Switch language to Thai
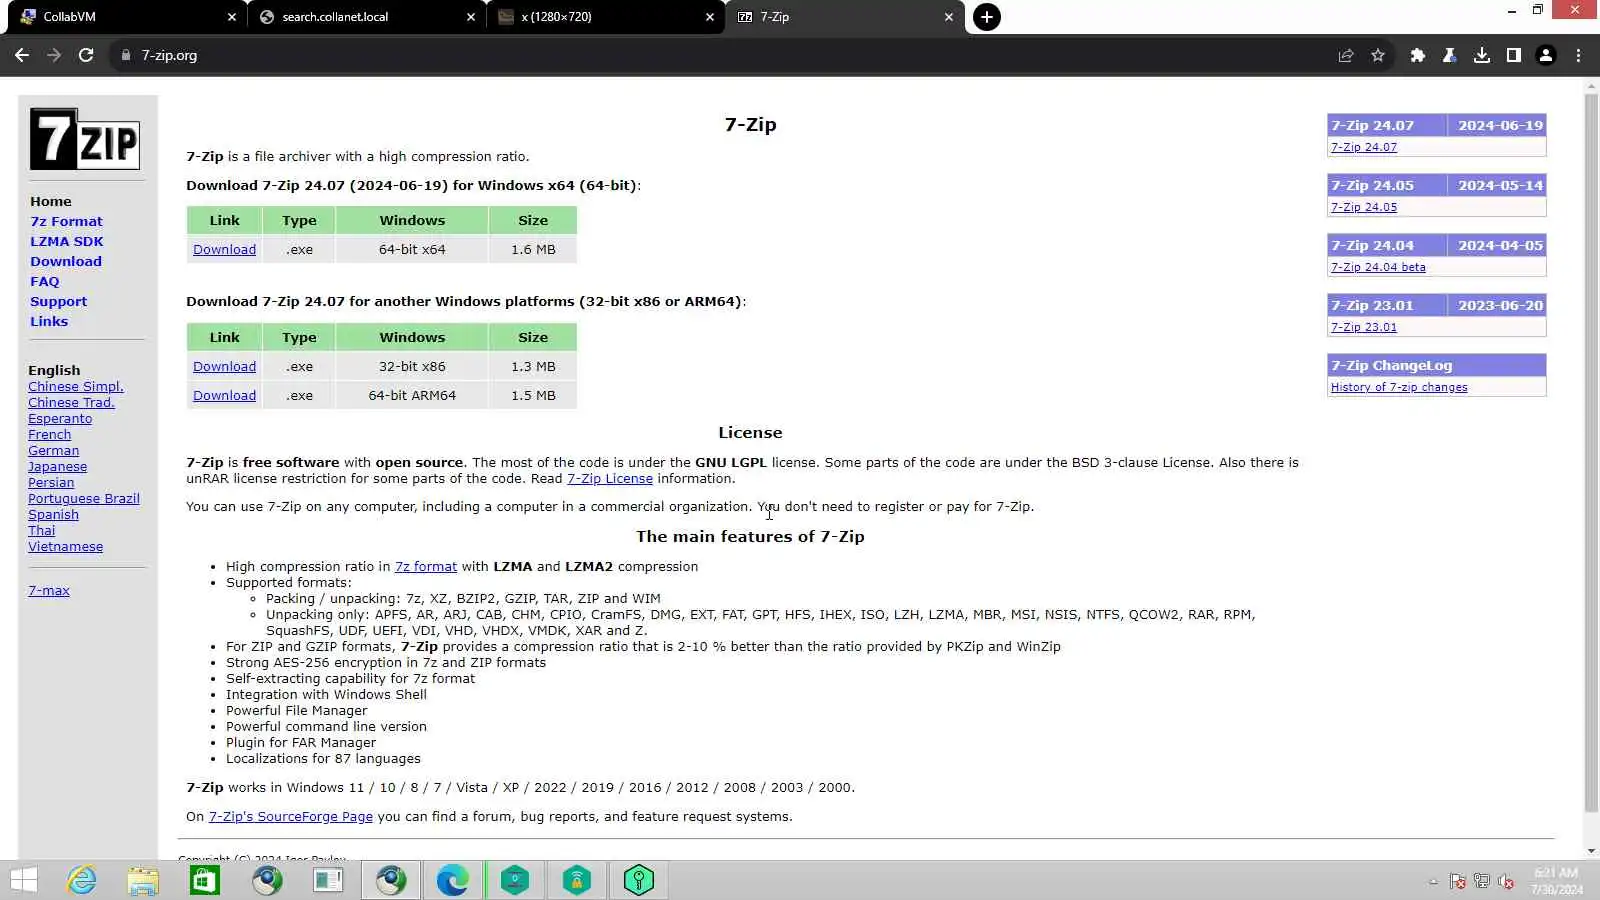This screenshot has width=1600, height=900. (x=42, y=531)
